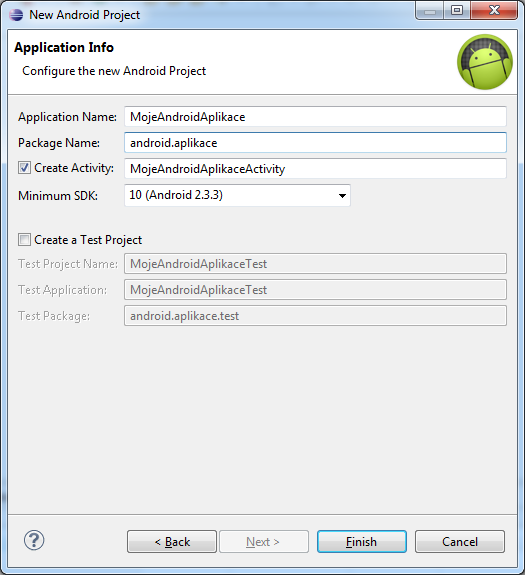Click the Test Application field
The width and height of the screenshot is (525, 575).
point(315,290)
